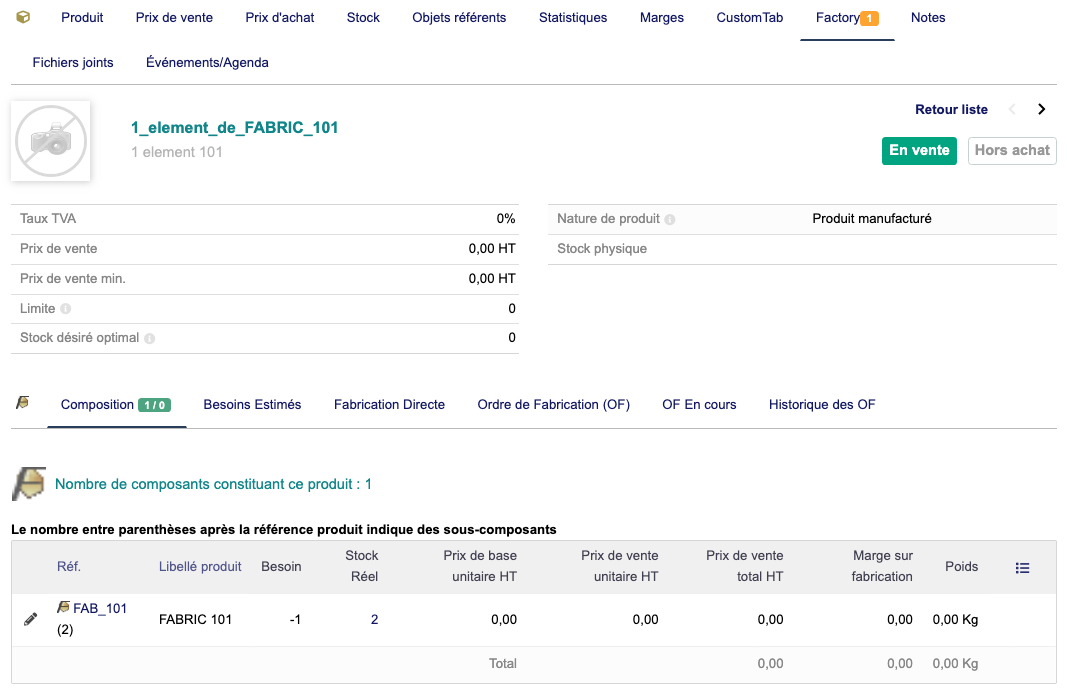Edit the FAB_101 component with pencil icon
1067x695 pixels.
[x=31, y=619]
